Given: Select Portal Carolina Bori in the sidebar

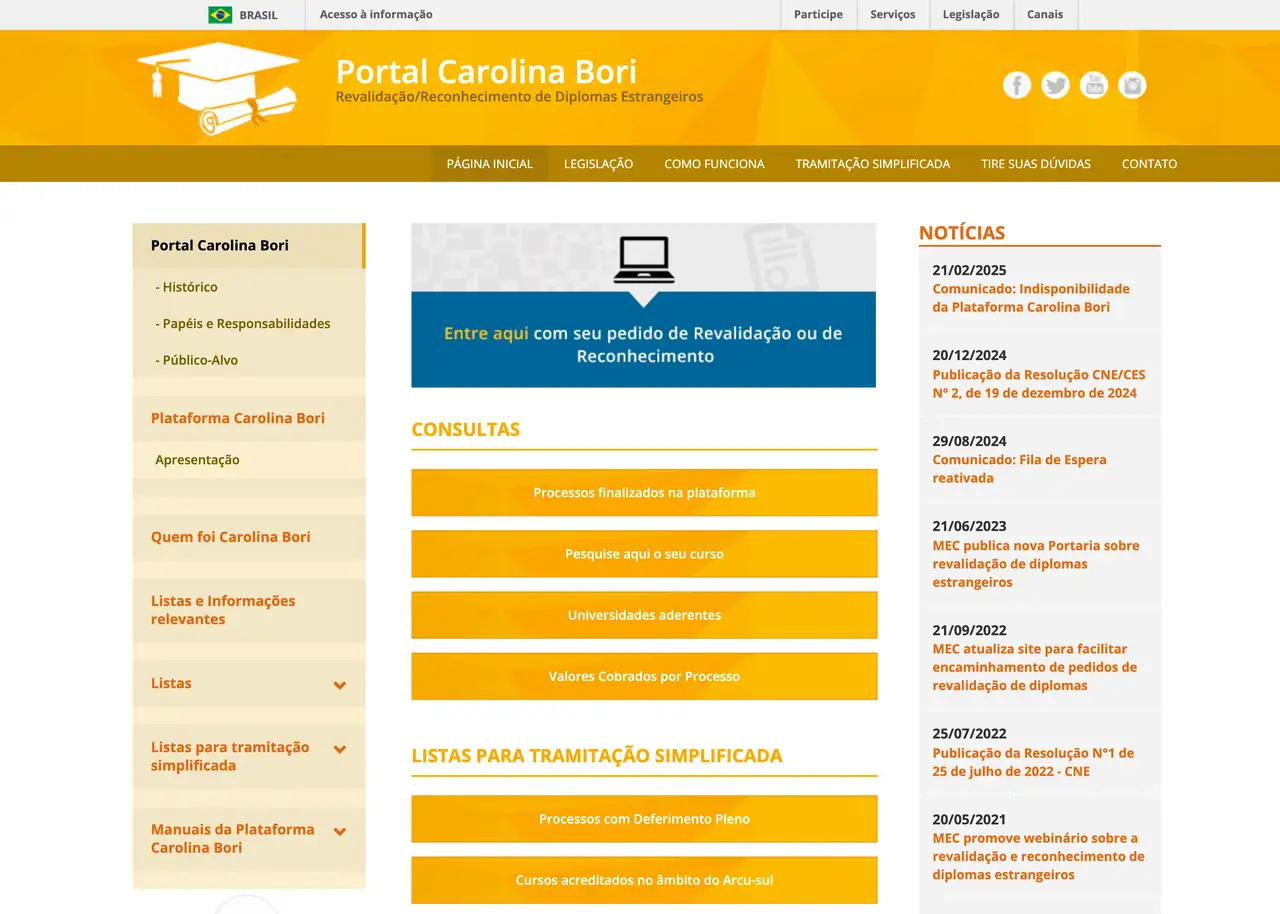Looking at the screenshot, I should point(249,245).
